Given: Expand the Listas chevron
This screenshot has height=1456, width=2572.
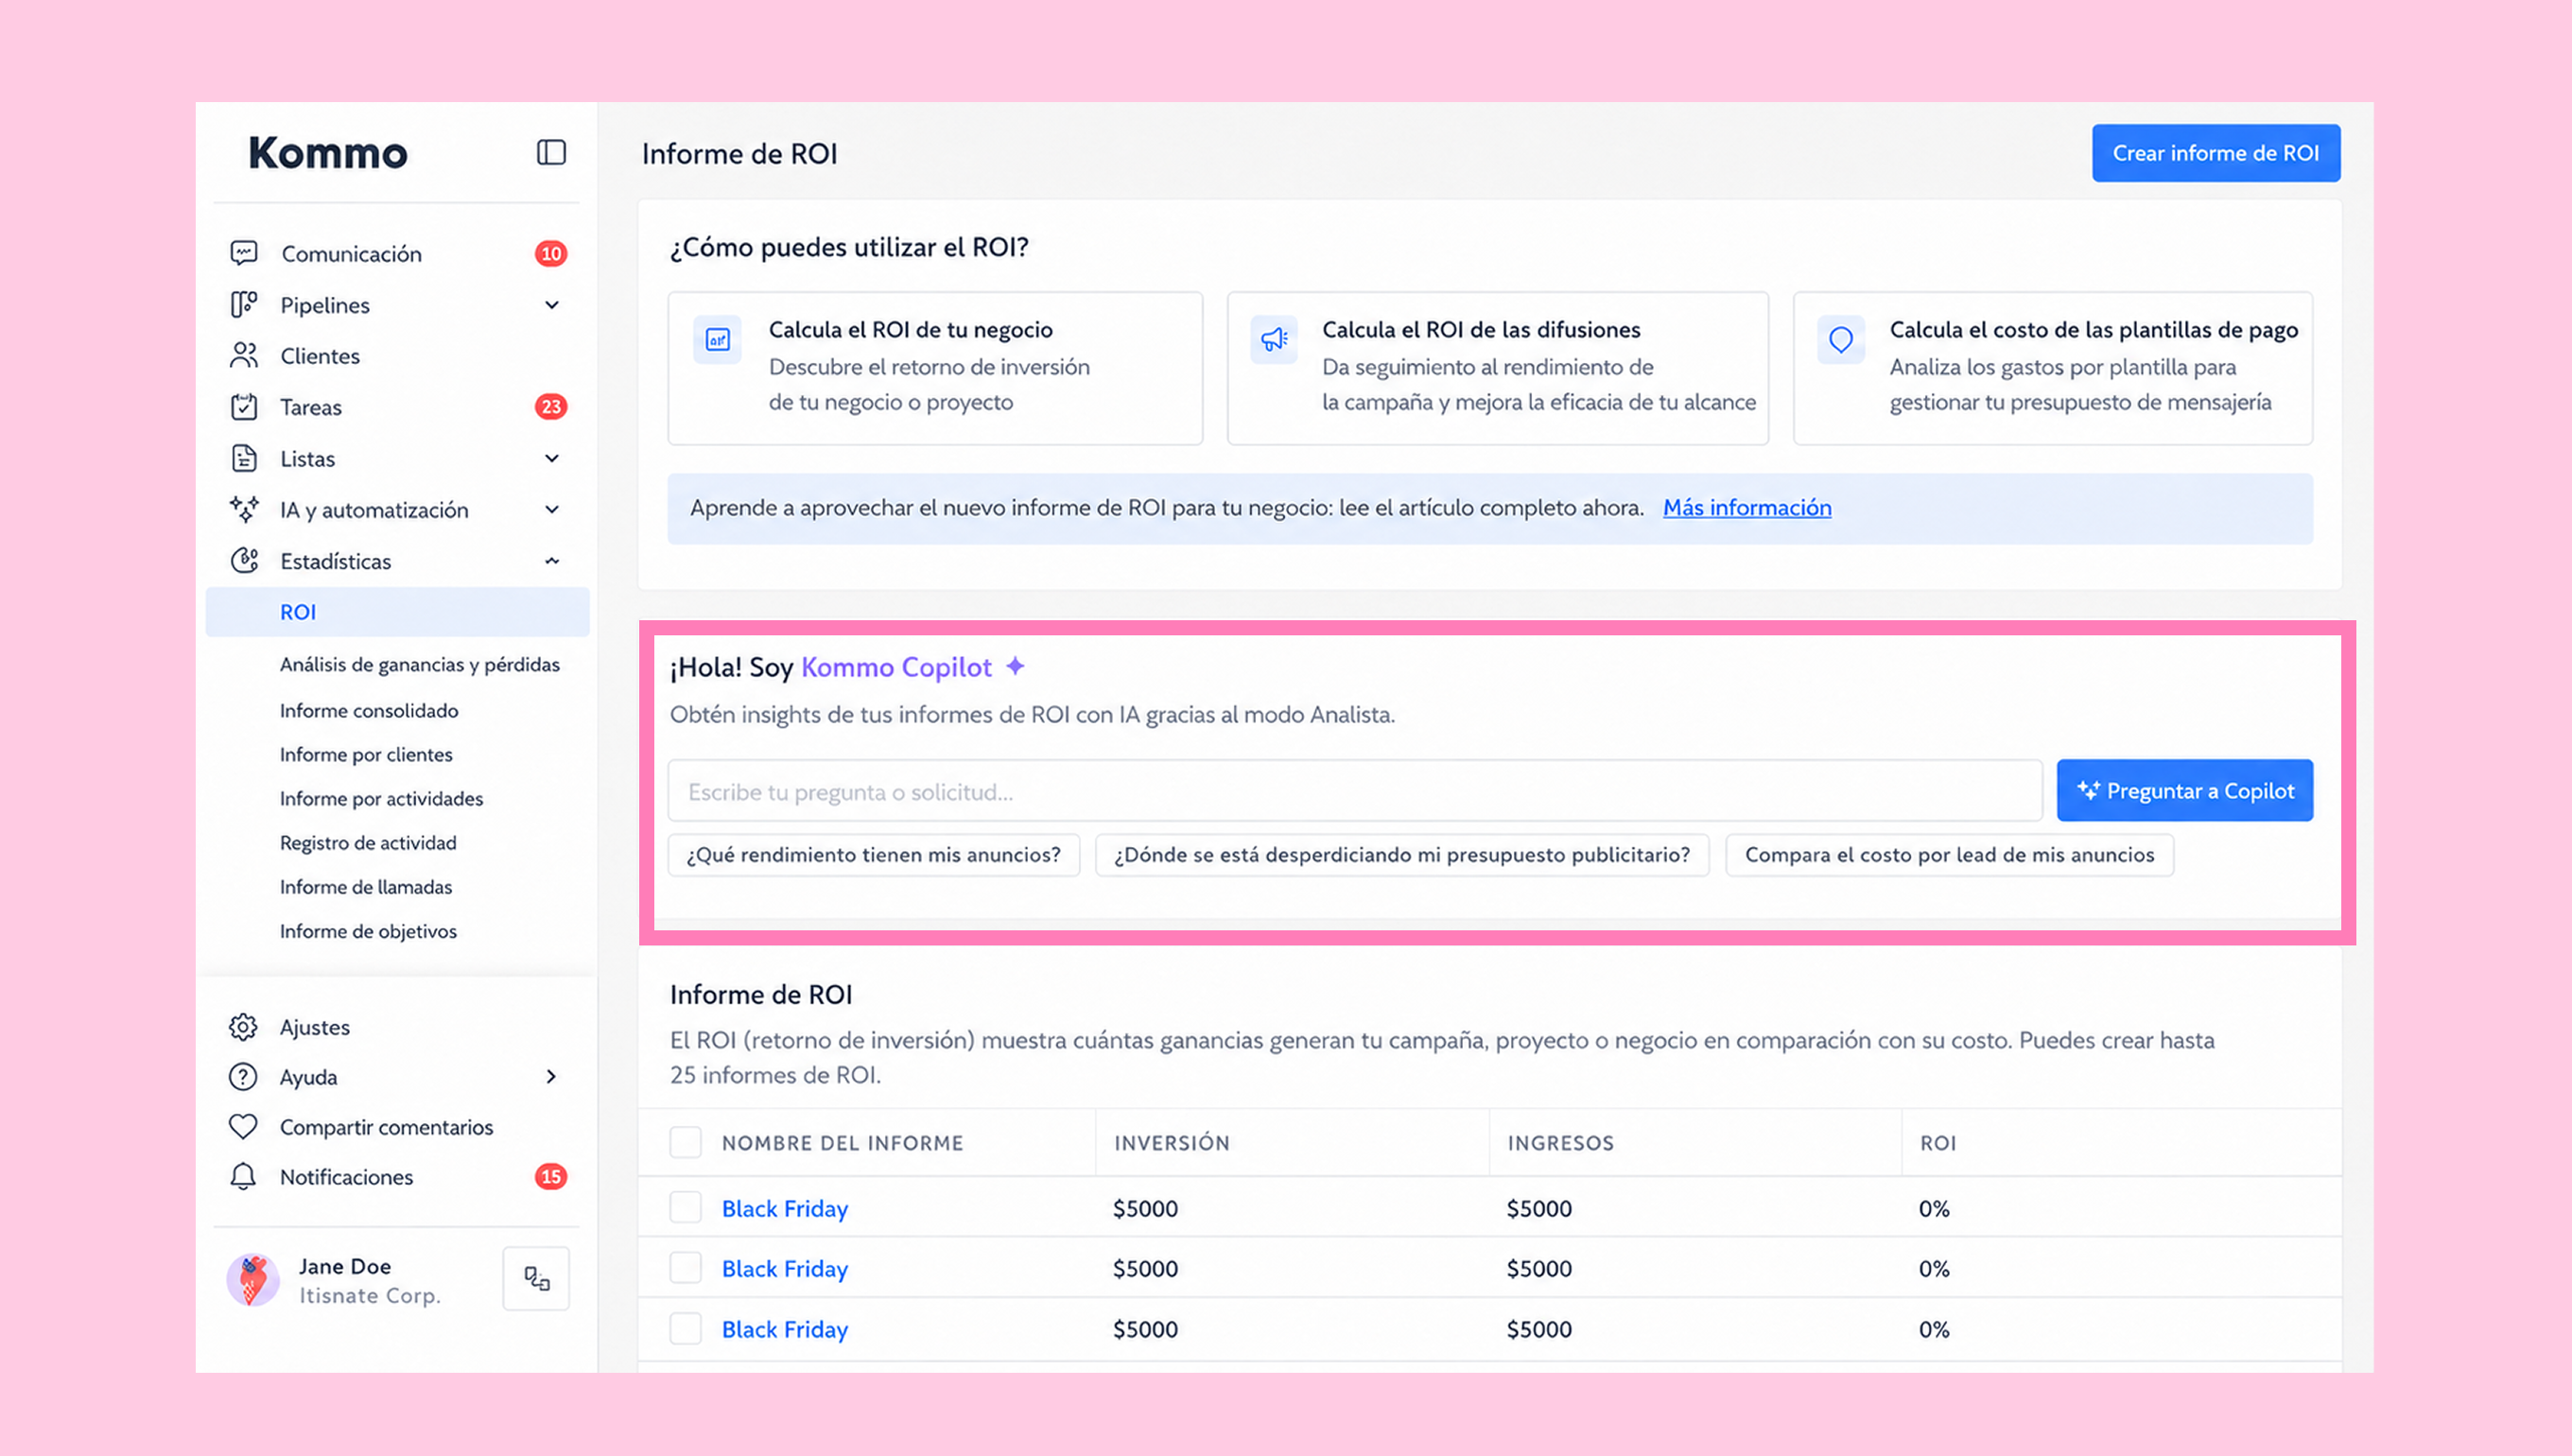Looking at the screenshot, I should pos(551,458).
